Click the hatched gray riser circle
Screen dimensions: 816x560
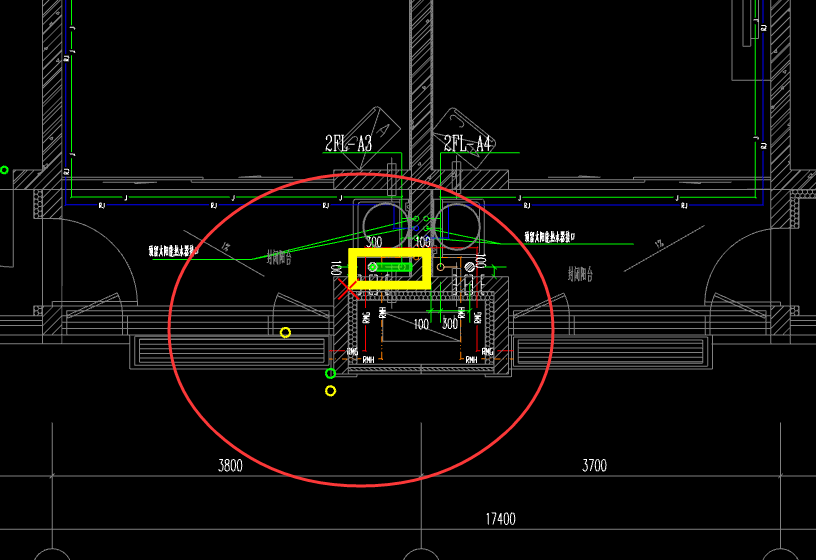point(470,267)
